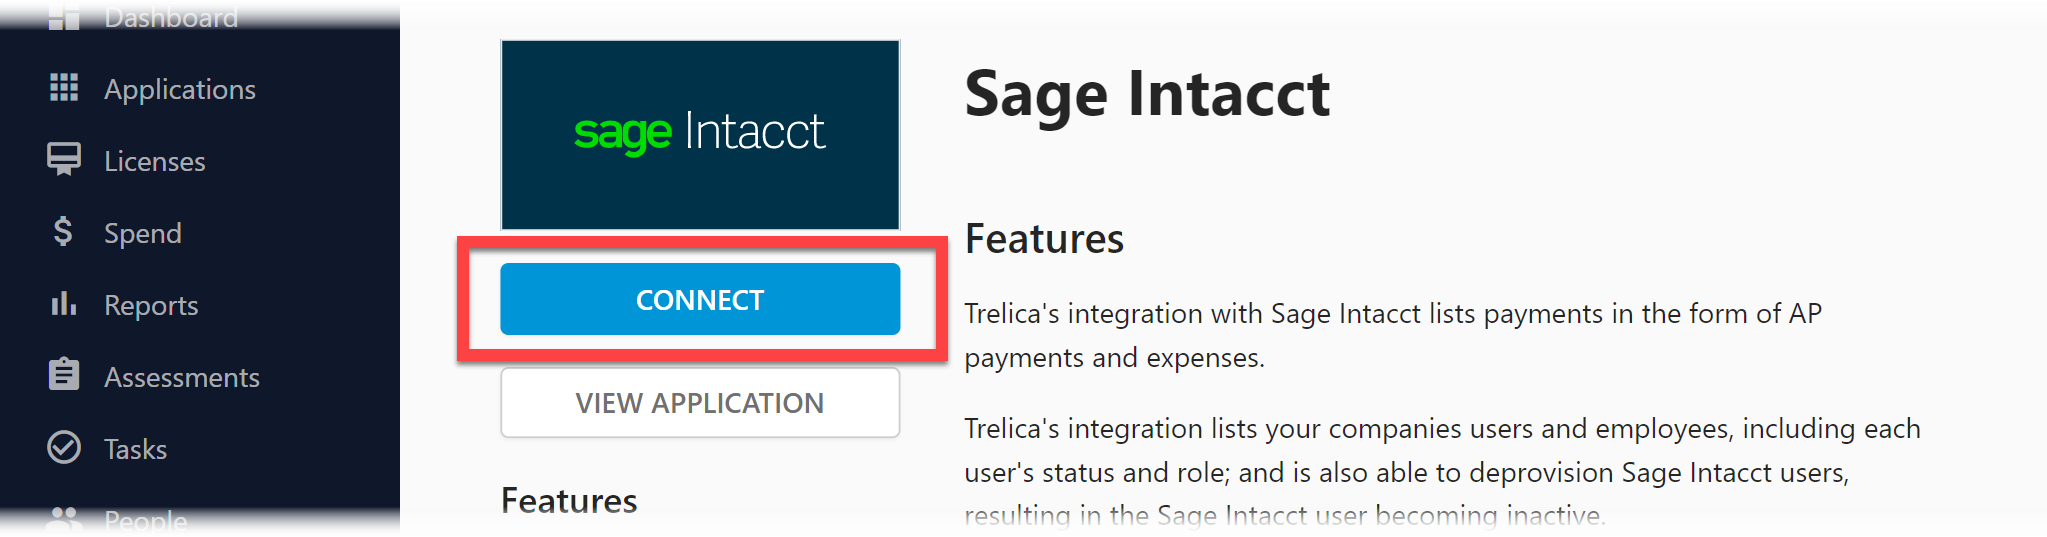Click the Assessments clipboard icon

64,375
